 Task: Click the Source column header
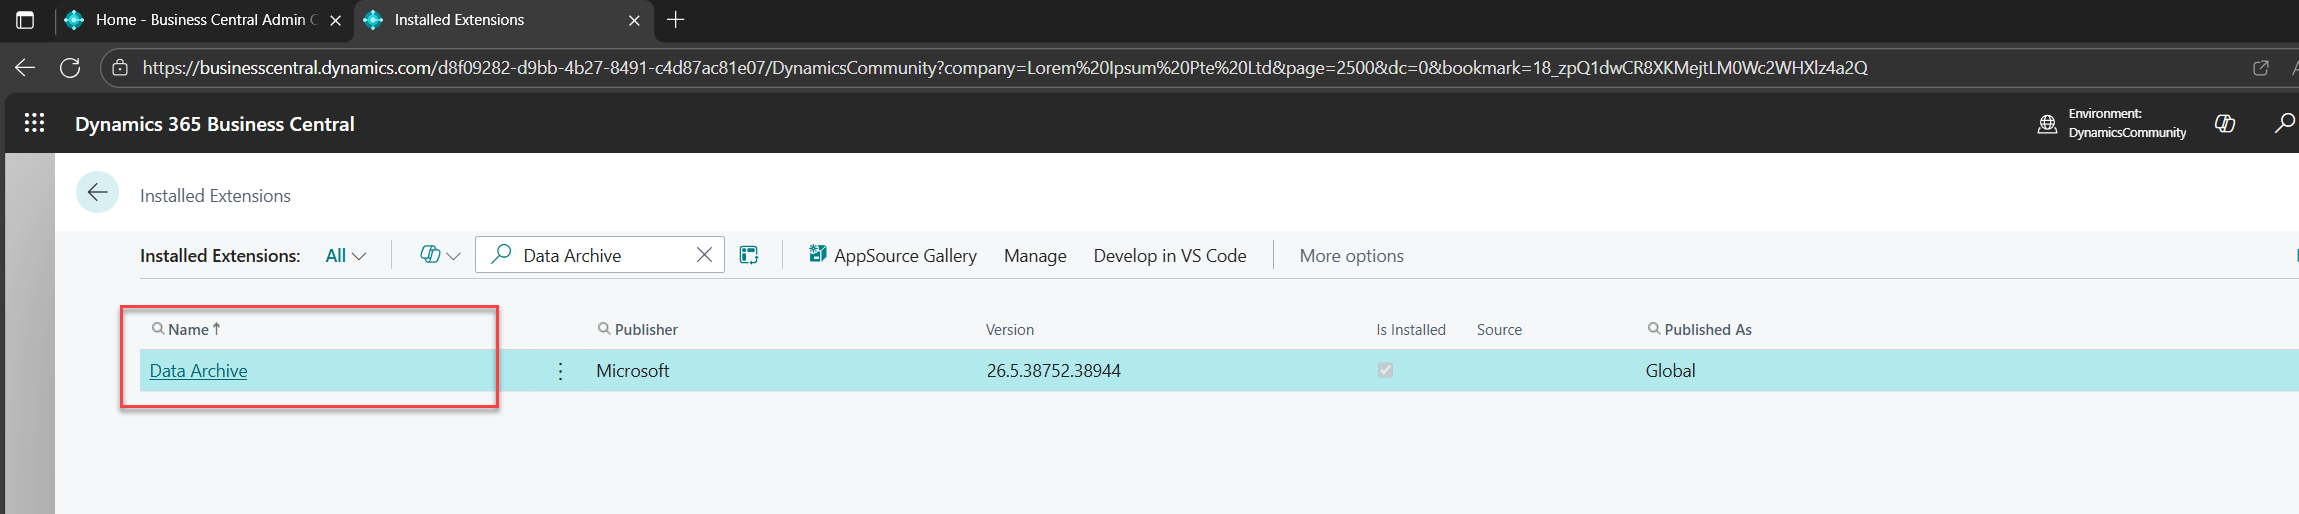coord(1499,329)
